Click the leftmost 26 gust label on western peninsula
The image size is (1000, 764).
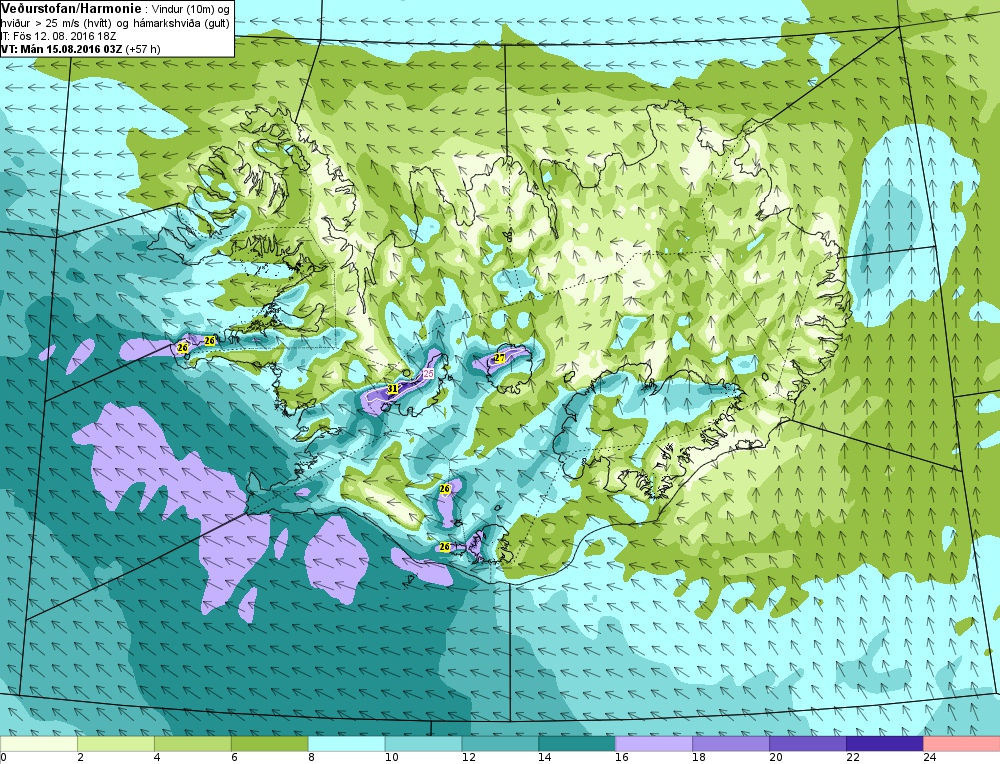tap(183, 348)
